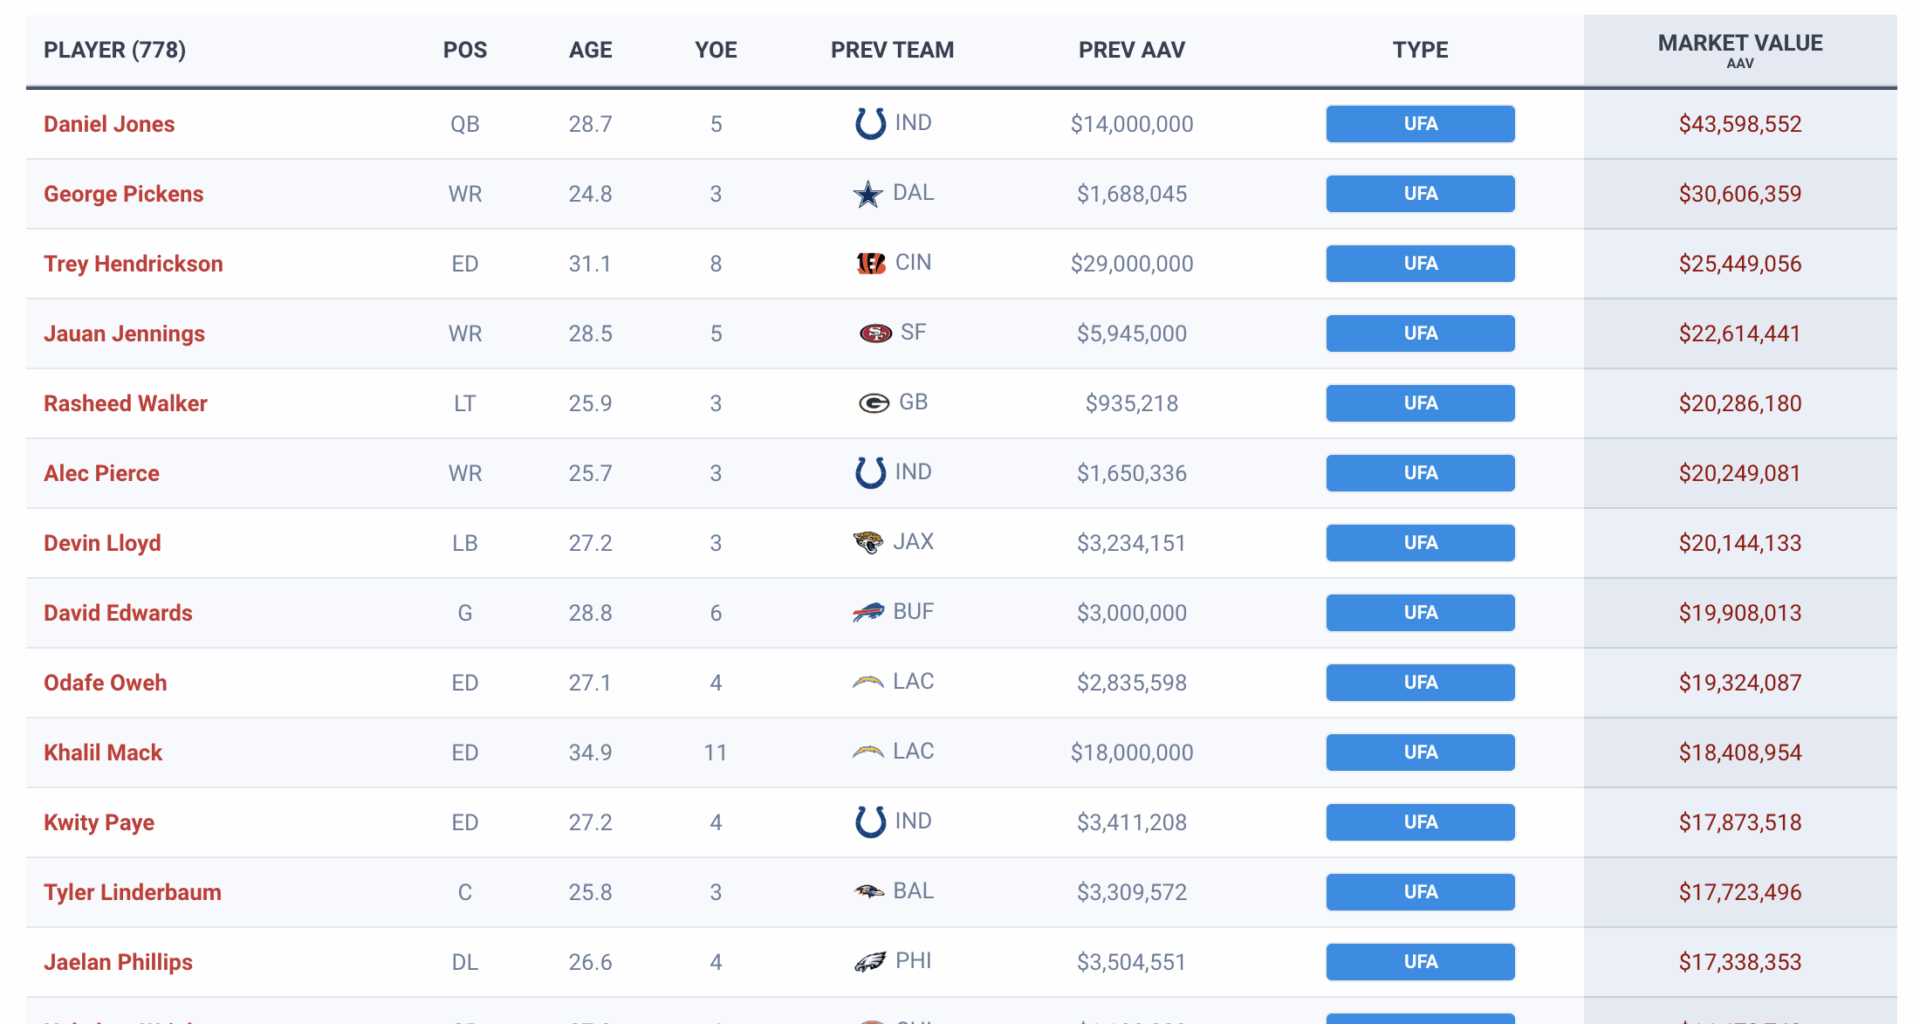Open Kwity Paye's profile link
The width and height of the screenshot is (1920, 1024).
[x=98, y=822]
